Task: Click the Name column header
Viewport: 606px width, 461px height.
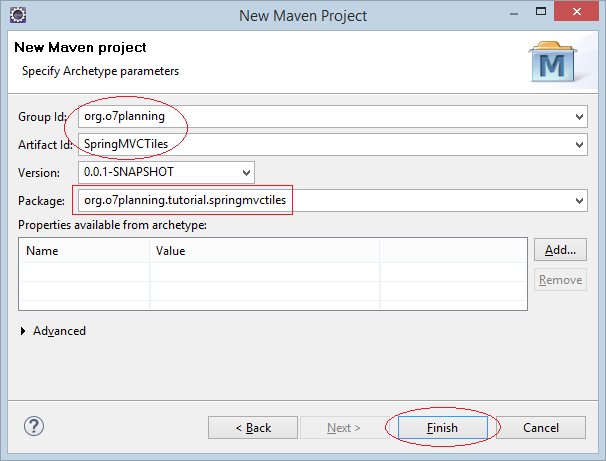Action: (84, 251)
